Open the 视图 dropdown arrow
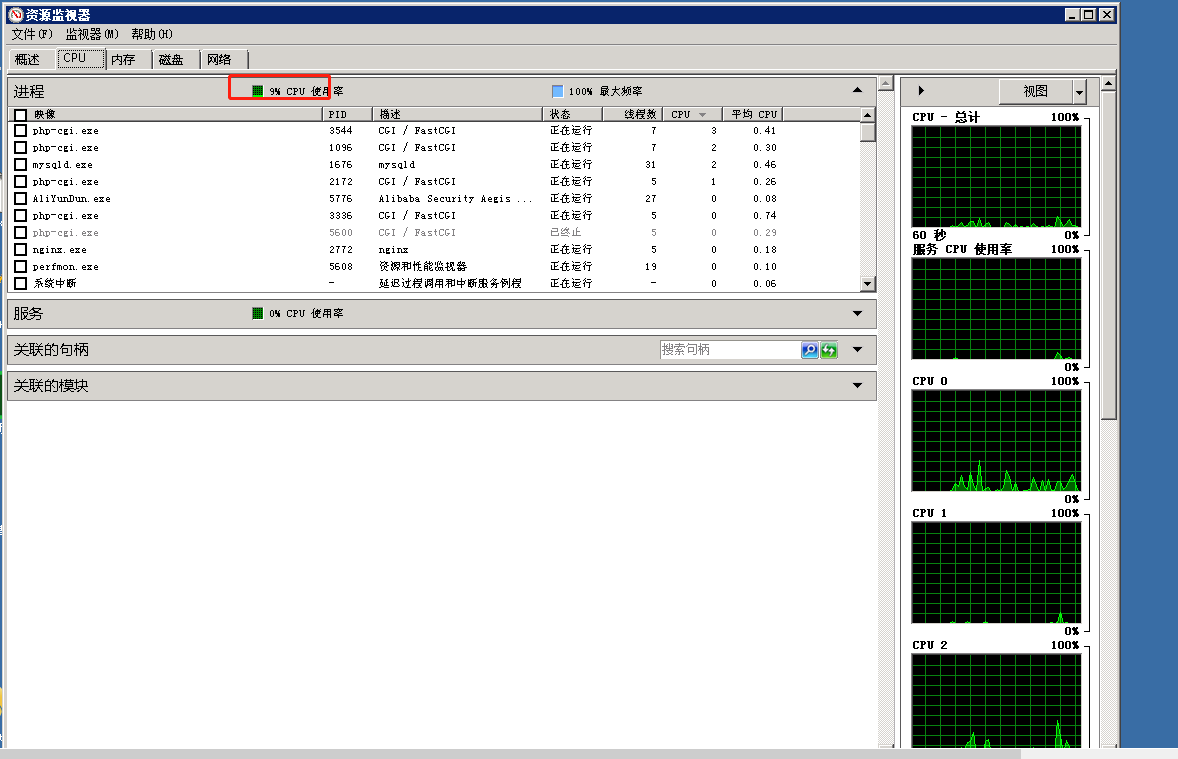 coord(1080,92)
